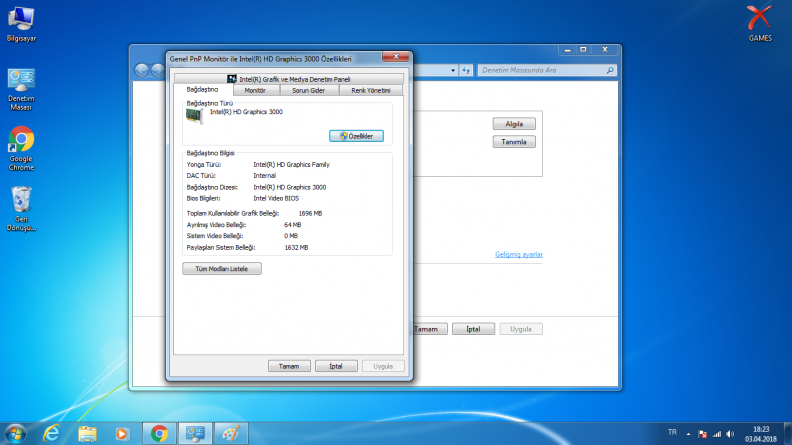Screen dimensions: 792x445
Task: Click the Algıla button in Control Panel
Action: 514,124
